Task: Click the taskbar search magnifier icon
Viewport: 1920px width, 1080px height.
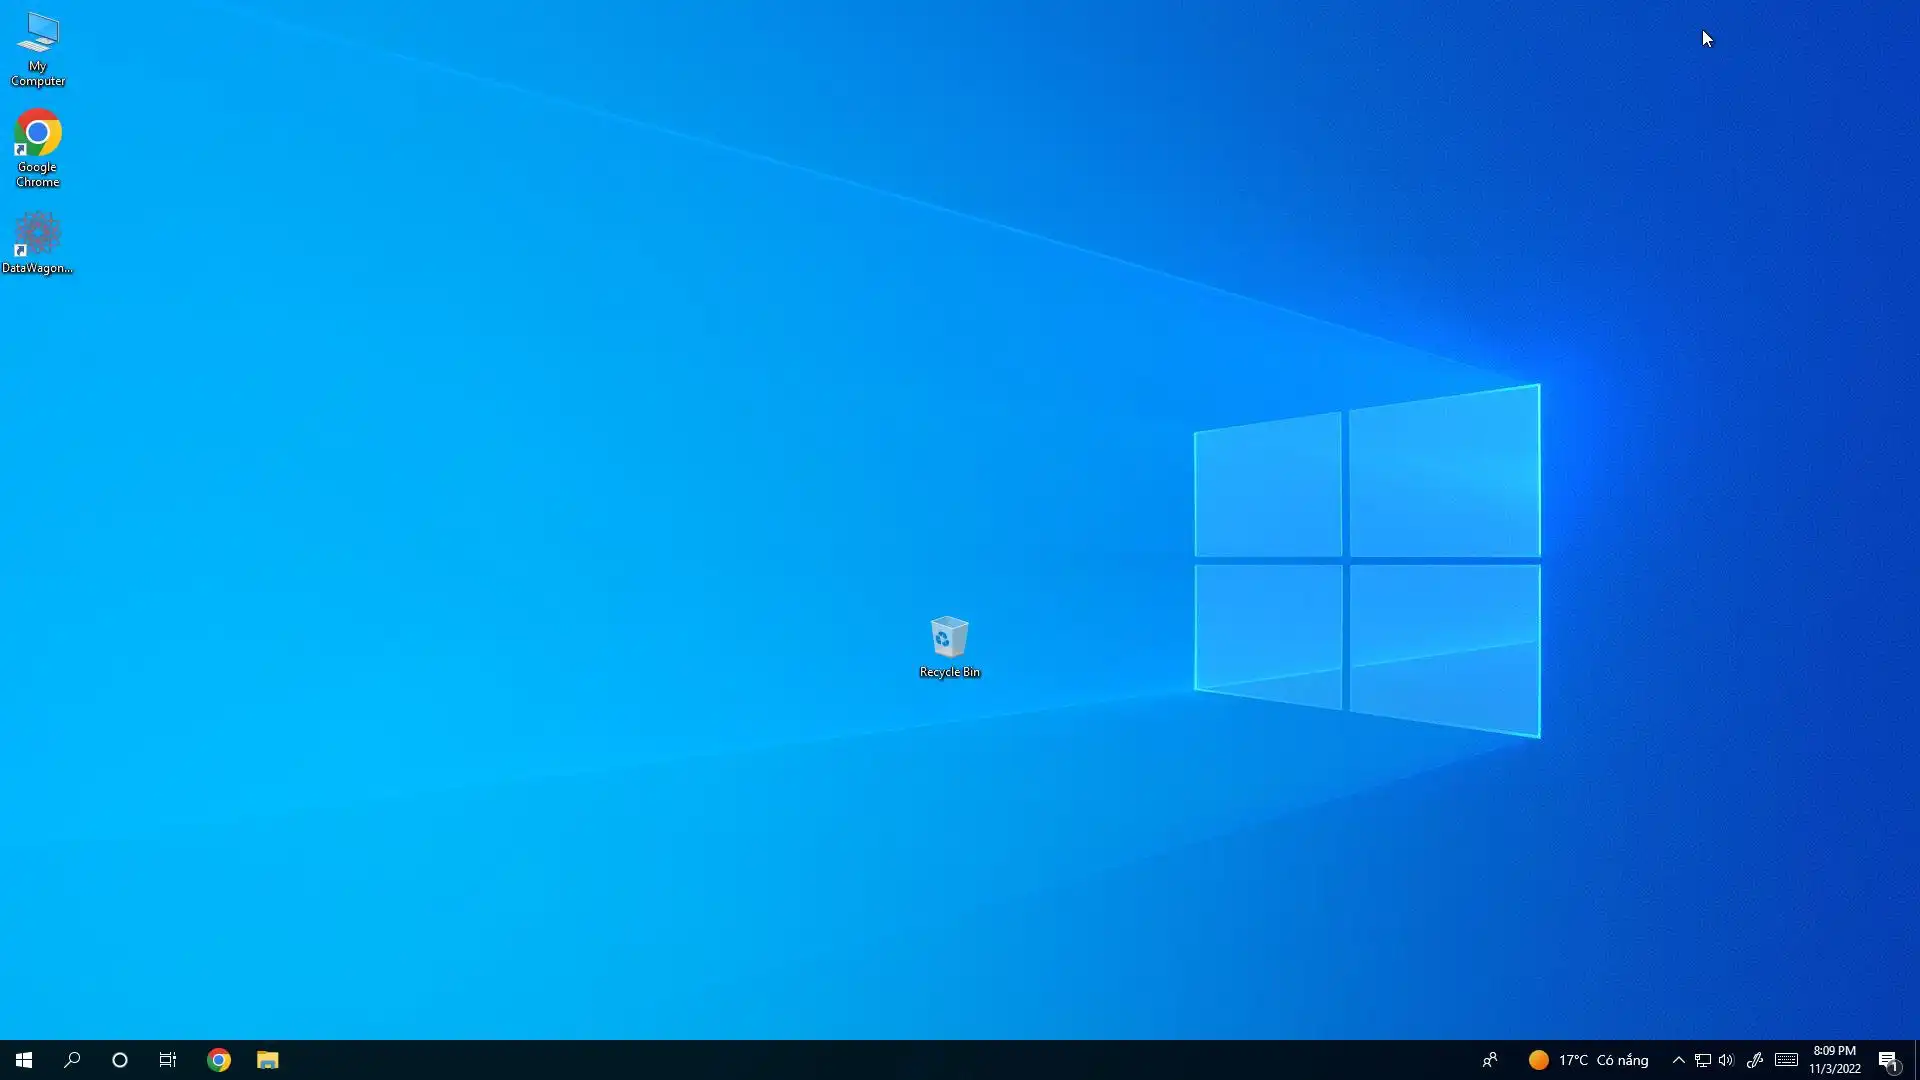Action: pyautogui.click(x=72, y=1060)
